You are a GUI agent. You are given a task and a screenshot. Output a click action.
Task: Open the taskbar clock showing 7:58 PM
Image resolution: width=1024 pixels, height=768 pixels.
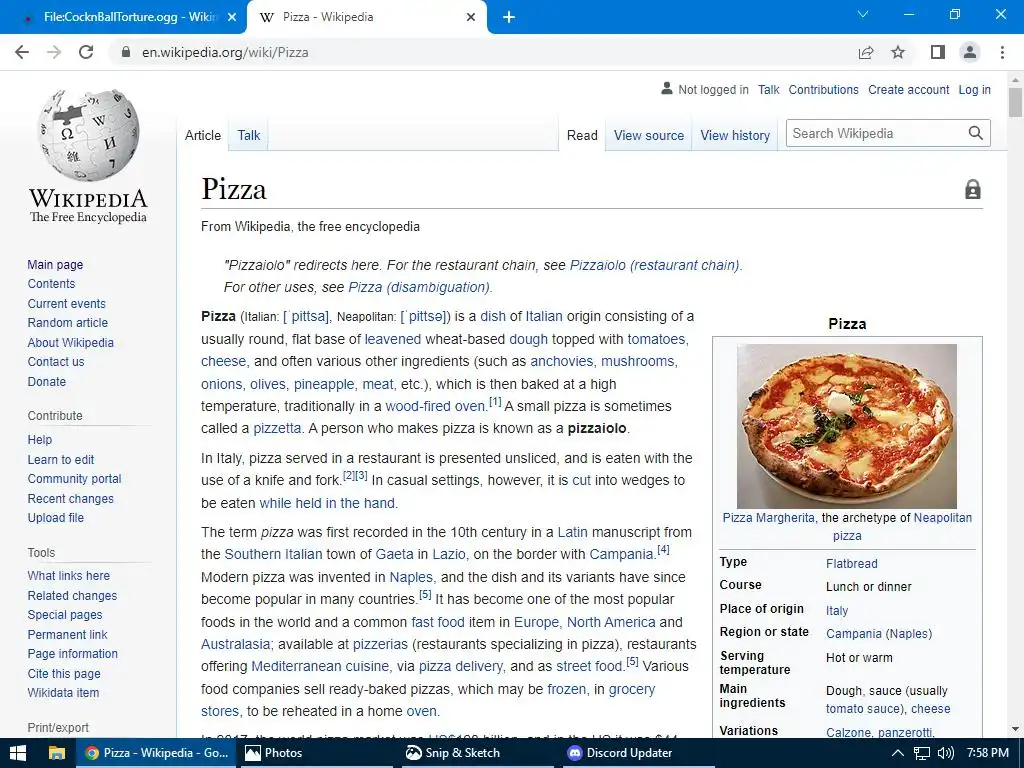(987, 753)
